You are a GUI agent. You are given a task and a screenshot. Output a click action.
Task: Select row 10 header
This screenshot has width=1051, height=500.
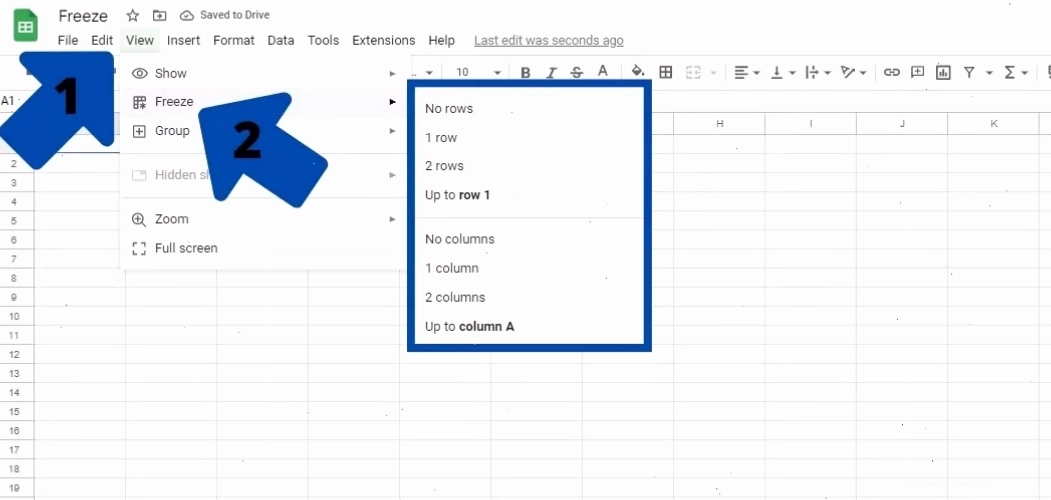click(15, 316)
